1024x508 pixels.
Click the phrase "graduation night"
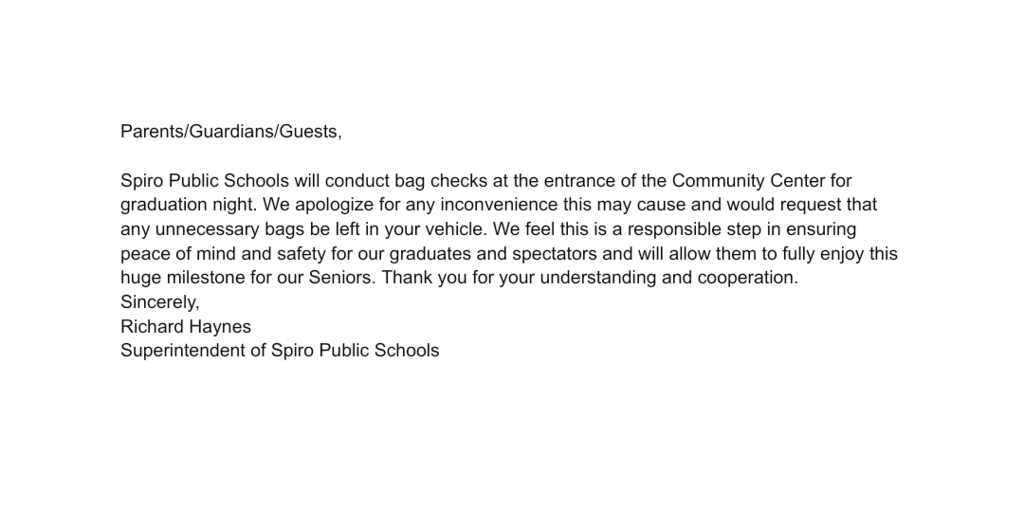pyautogui.click(x=187, y=205)
